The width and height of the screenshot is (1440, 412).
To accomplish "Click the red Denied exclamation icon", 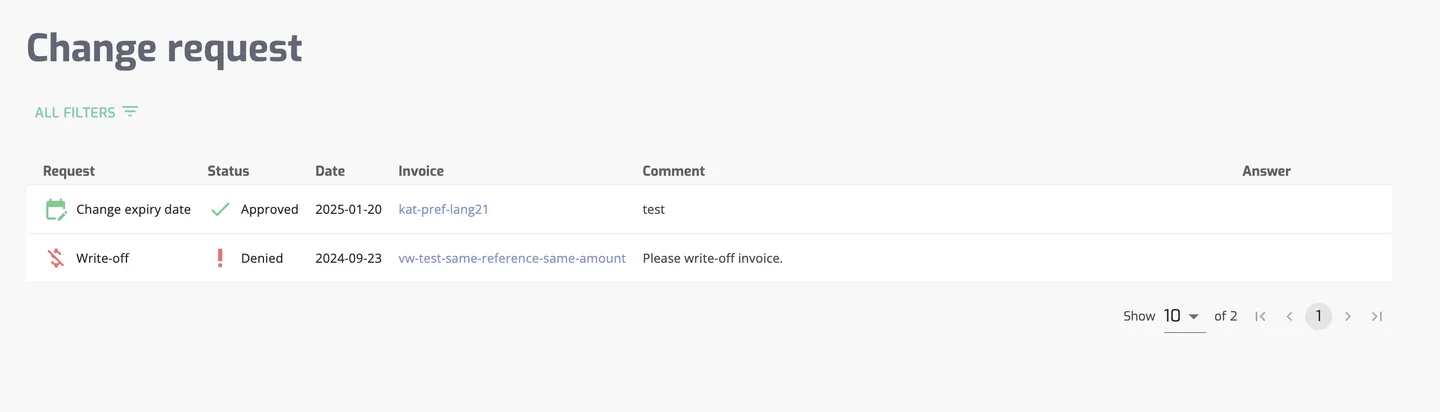I will click(220, 258).
